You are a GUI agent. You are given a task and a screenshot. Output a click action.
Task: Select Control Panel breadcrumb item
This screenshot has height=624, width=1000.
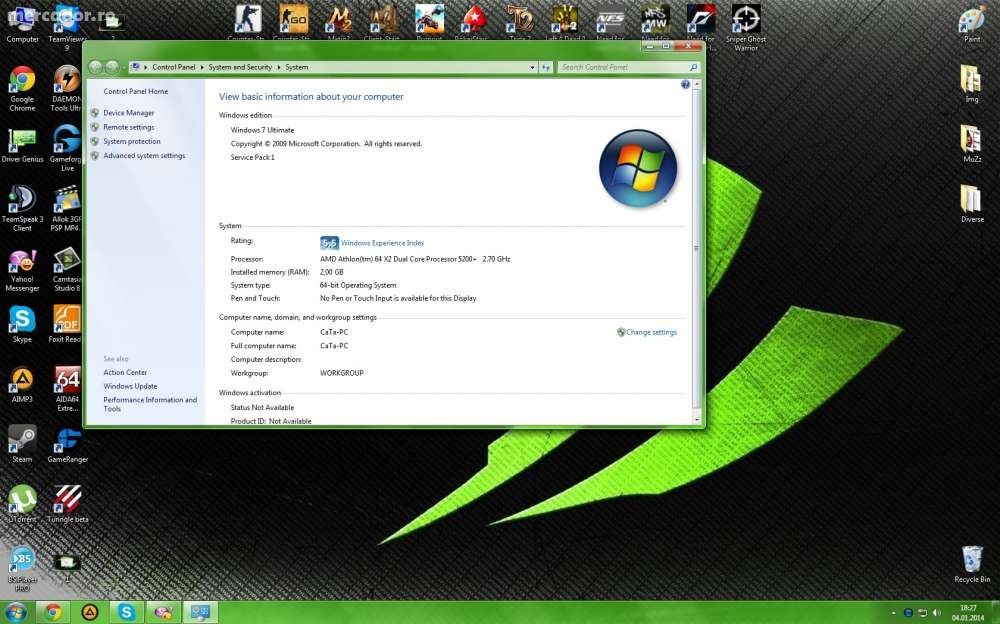(x=174, y=67)
